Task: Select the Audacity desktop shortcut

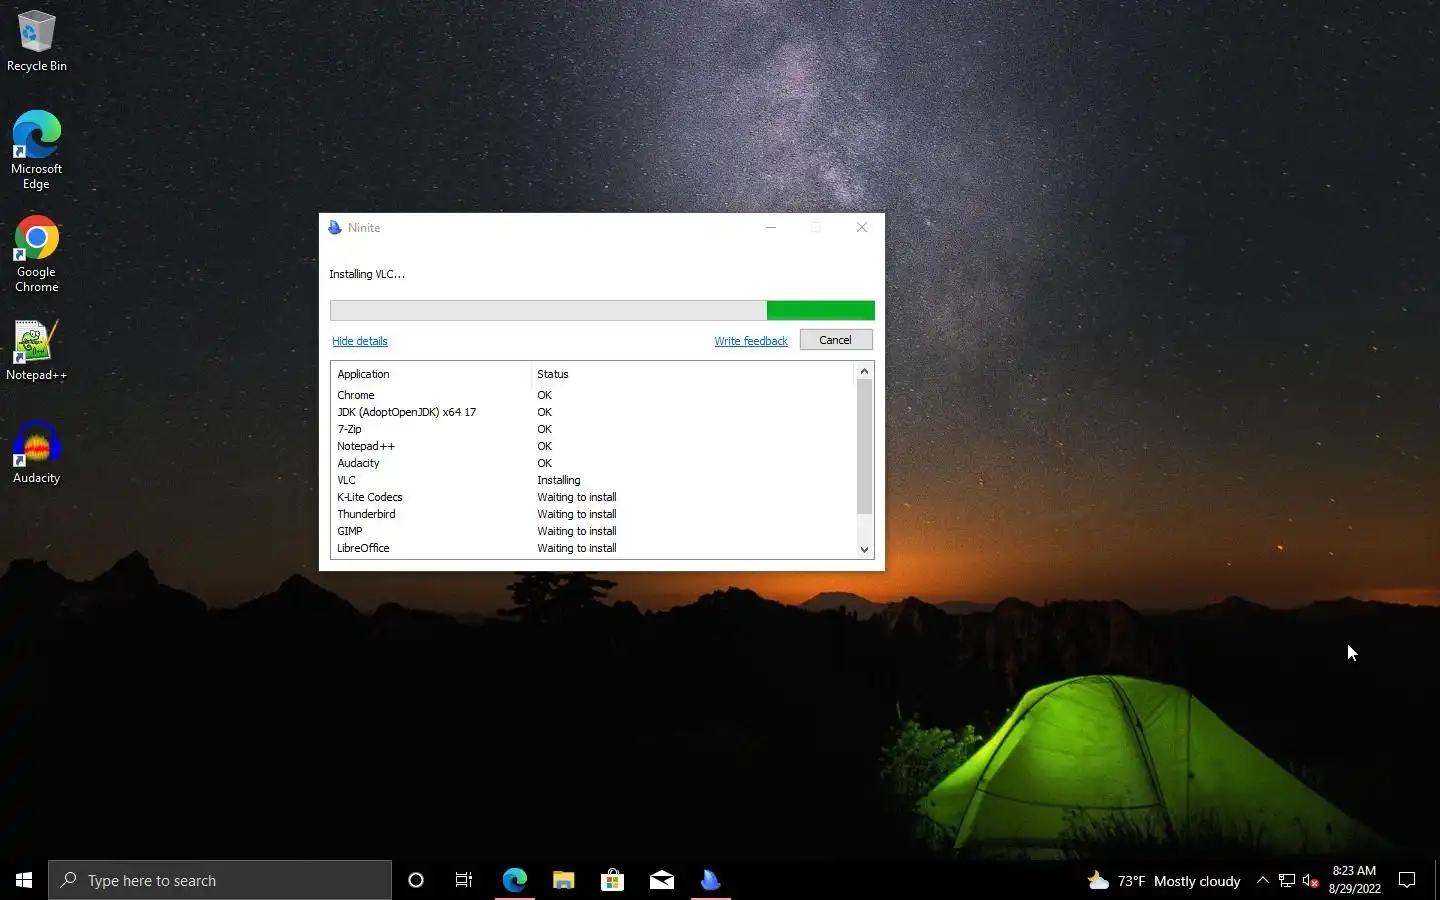Action: pyautogui.click(x=36, y=454)
